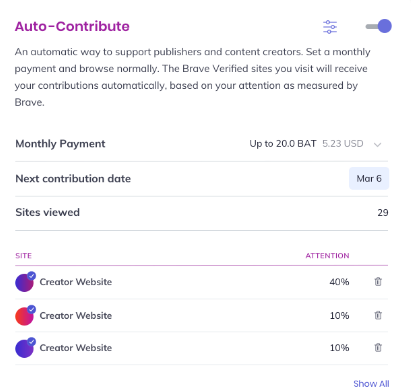Remove the second Creator Website using trash icon
This screenshot has width=411, height=392.
pos(378,315)
